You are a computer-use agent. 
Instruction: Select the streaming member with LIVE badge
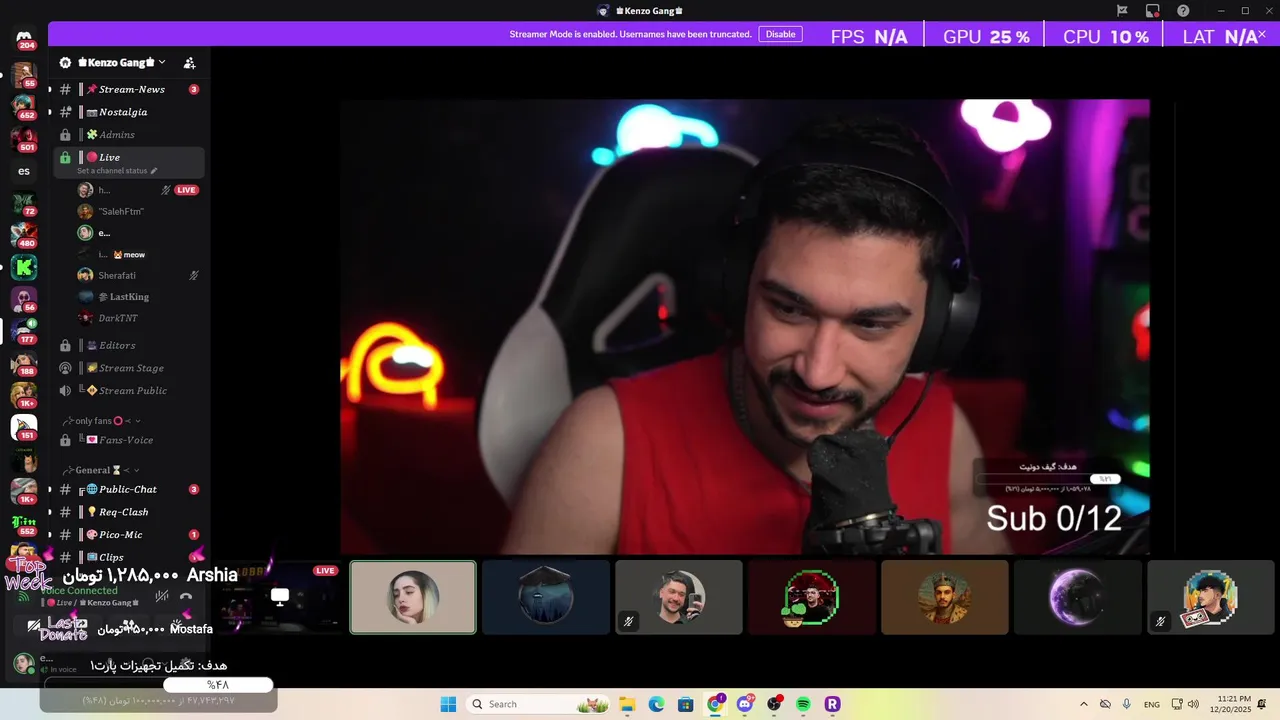click(138, 190)
